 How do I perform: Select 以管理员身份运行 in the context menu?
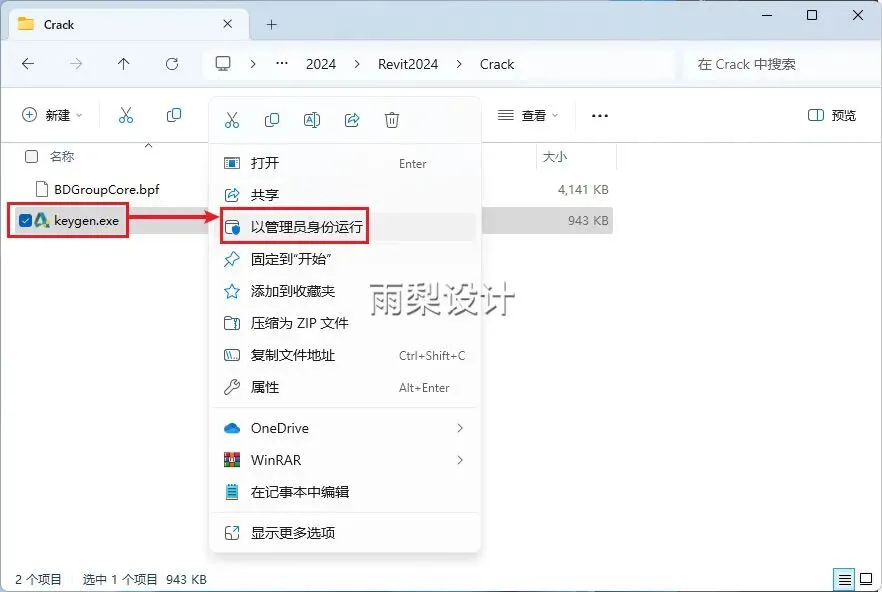344,227
